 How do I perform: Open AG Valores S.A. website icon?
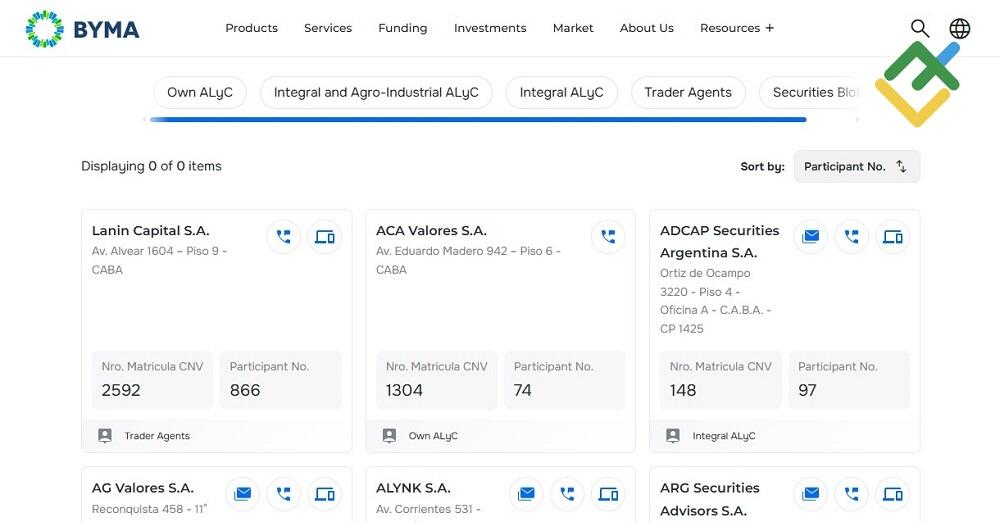coord(325,494)
